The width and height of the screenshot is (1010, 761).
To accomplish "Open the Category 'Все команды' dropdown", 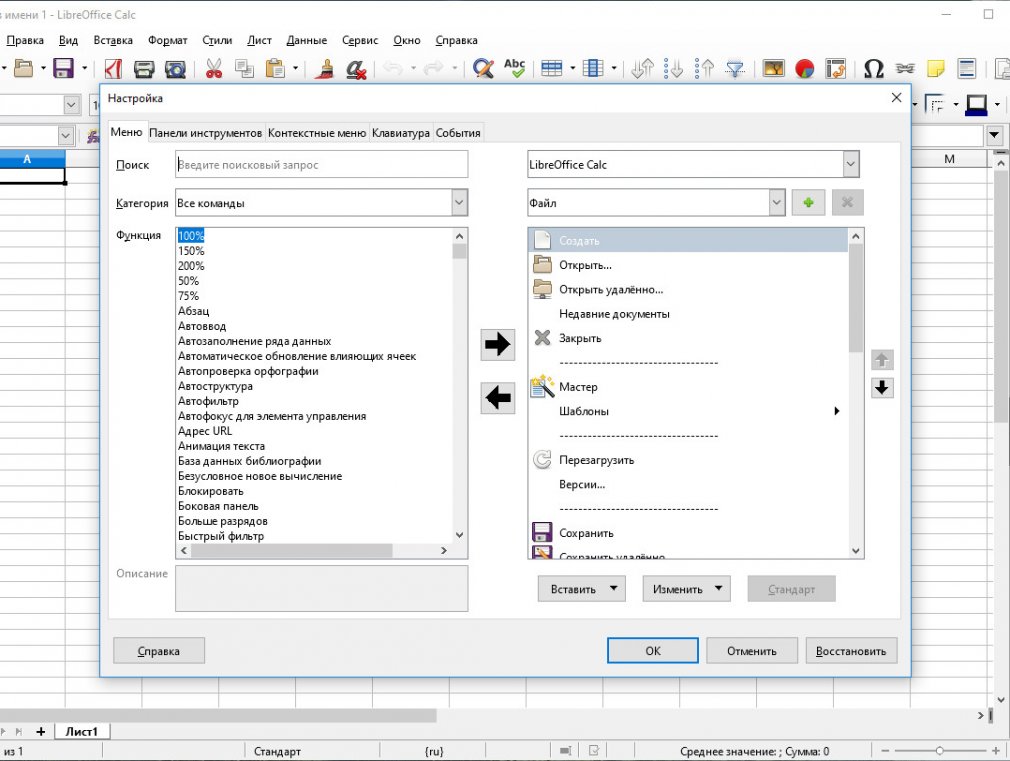I will [459, 202].
